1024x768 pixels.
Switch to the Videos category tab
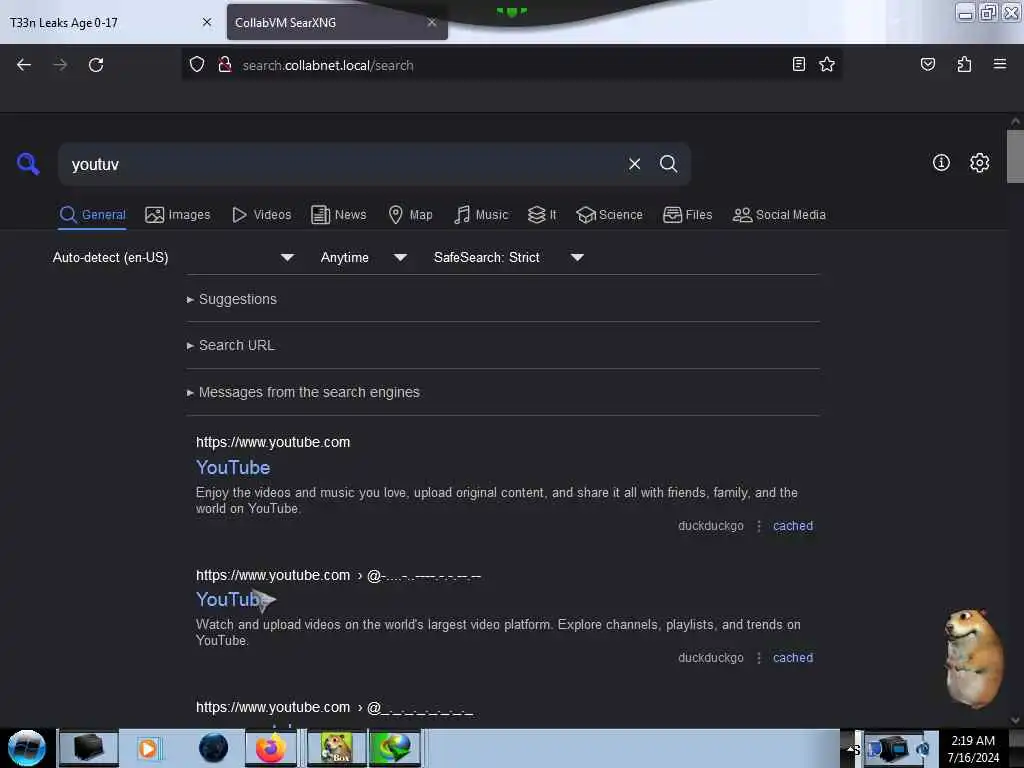(261, 215)
